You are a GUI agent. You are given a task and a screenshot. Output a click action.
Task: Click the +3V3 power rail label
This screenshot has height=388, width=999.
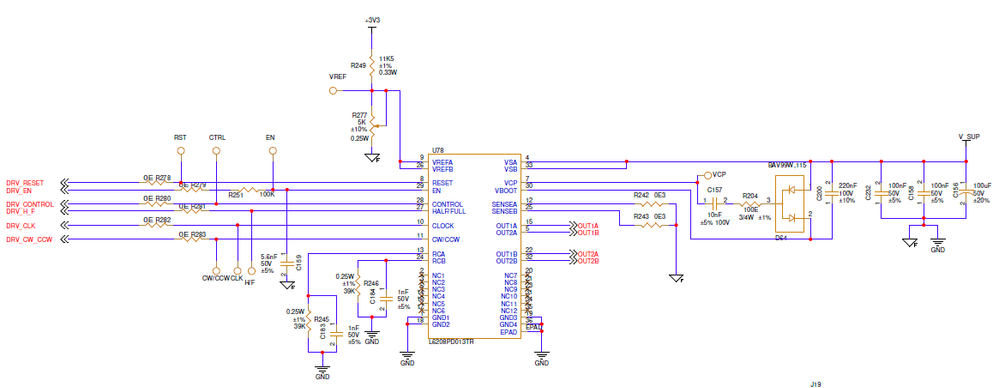coord(373,21)
